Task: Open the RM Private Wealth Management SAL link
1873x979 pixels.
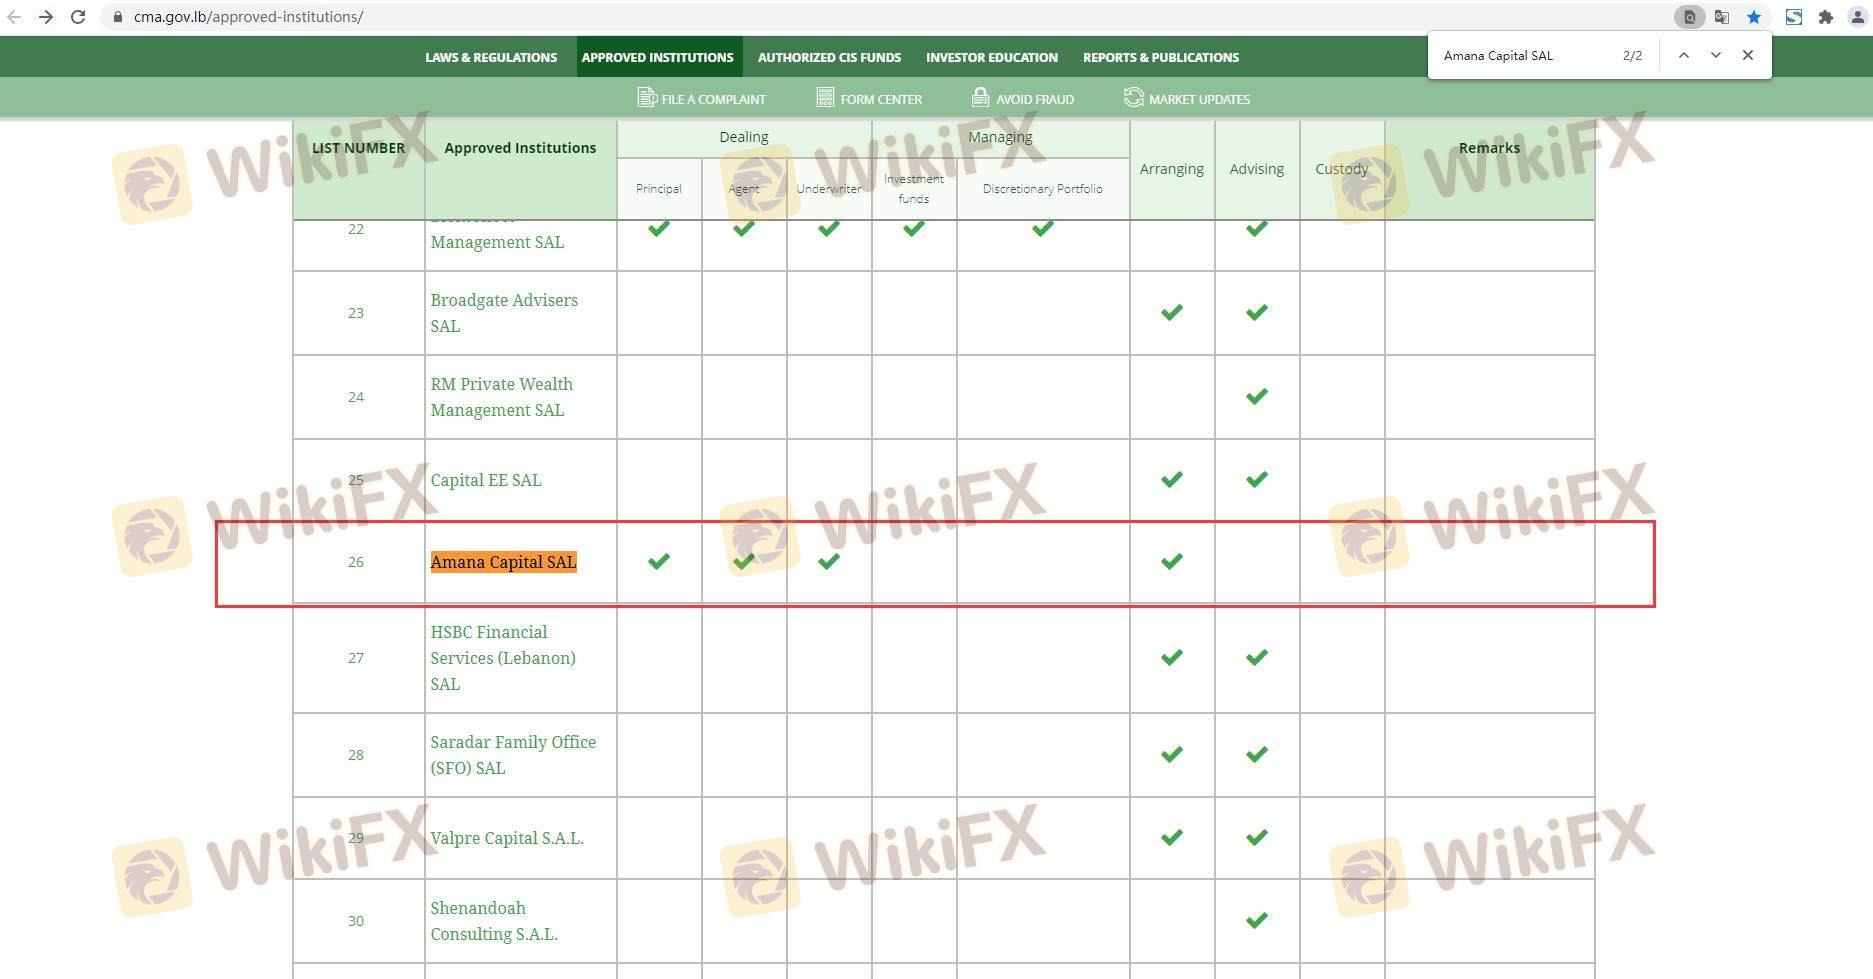Action: click(x=502, y=397)
